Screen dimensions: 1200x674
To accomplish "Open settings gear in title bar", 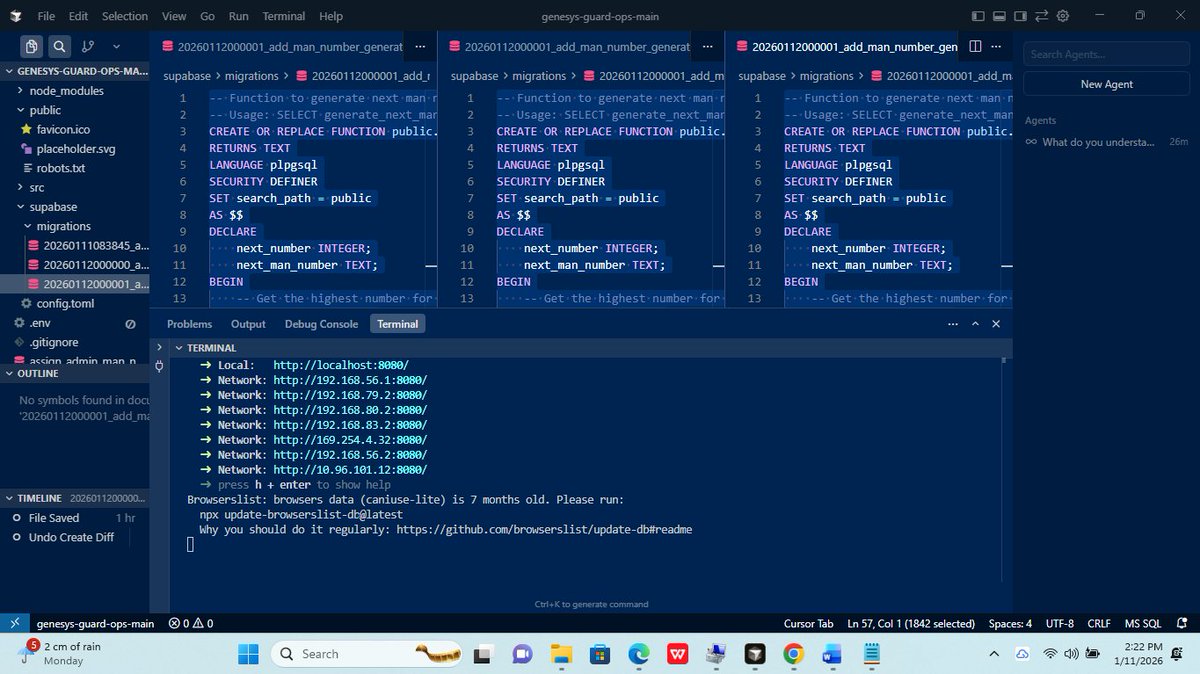I will point(1063,16).
